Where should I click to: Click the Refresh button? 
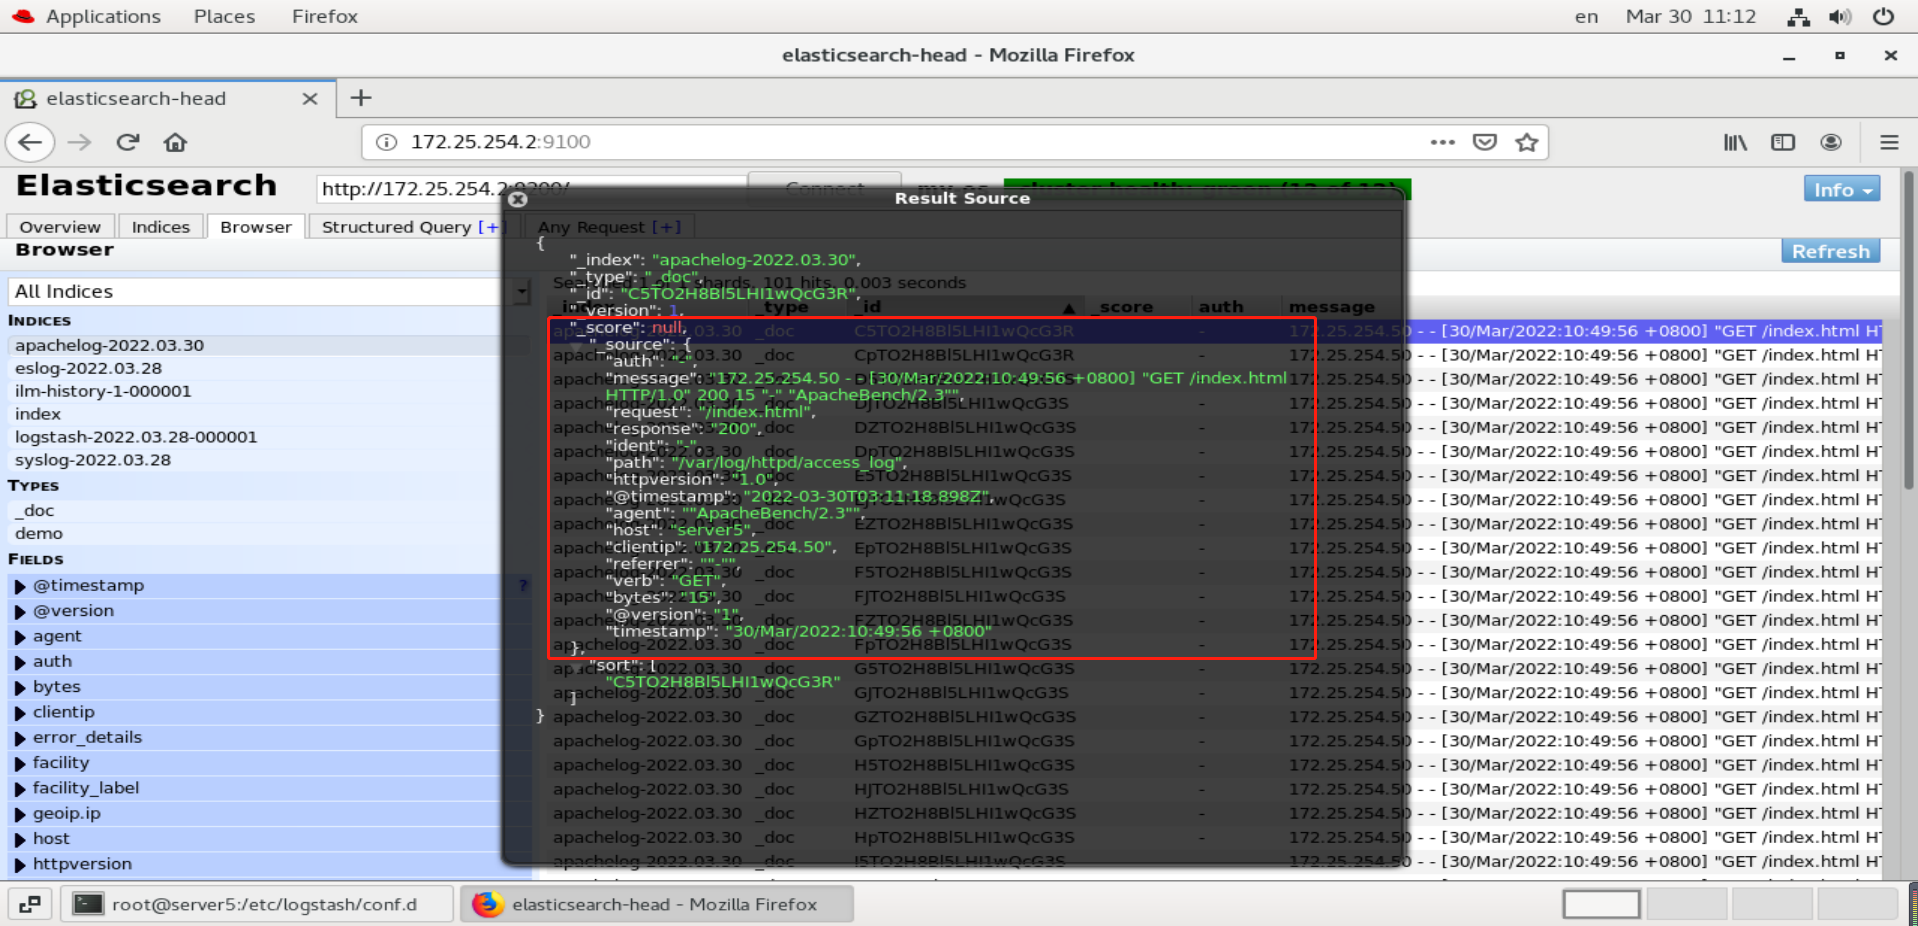pyautogui.click(x=1830, y=251)
